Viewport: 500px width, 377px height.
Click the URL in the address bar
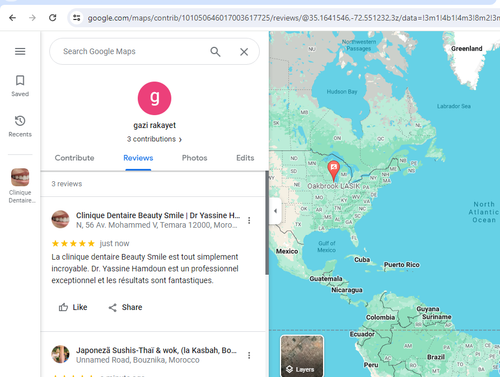pos(293,18)
